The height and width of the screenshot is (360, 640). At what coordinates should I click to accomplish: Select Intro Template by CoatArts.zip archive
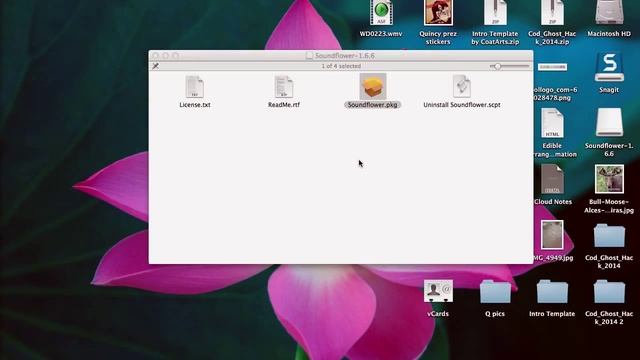pos(495,13)
